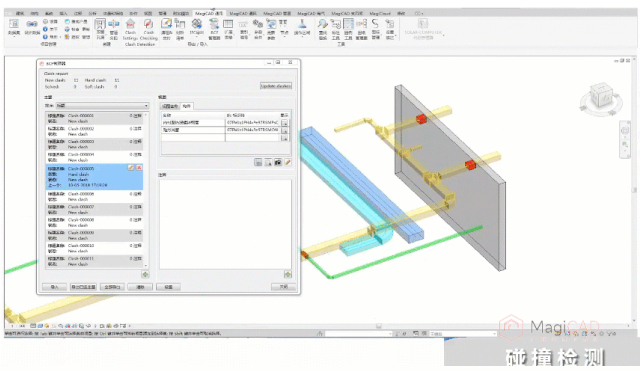Click the pencil edit icon beside the camera icon

(x=288, y=163)
